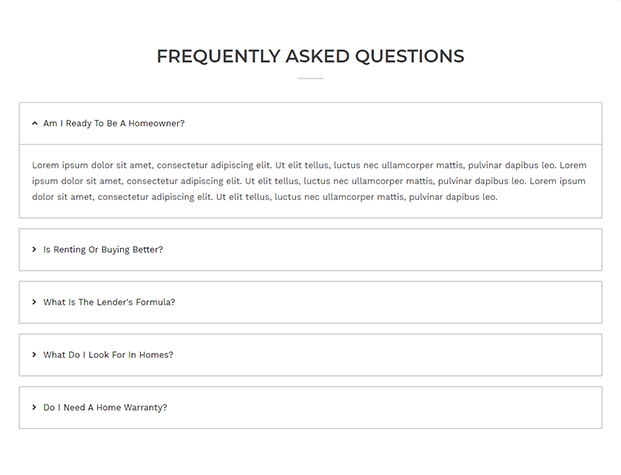Click blank space in Lender's Formula row

click(x=388, y=302)
